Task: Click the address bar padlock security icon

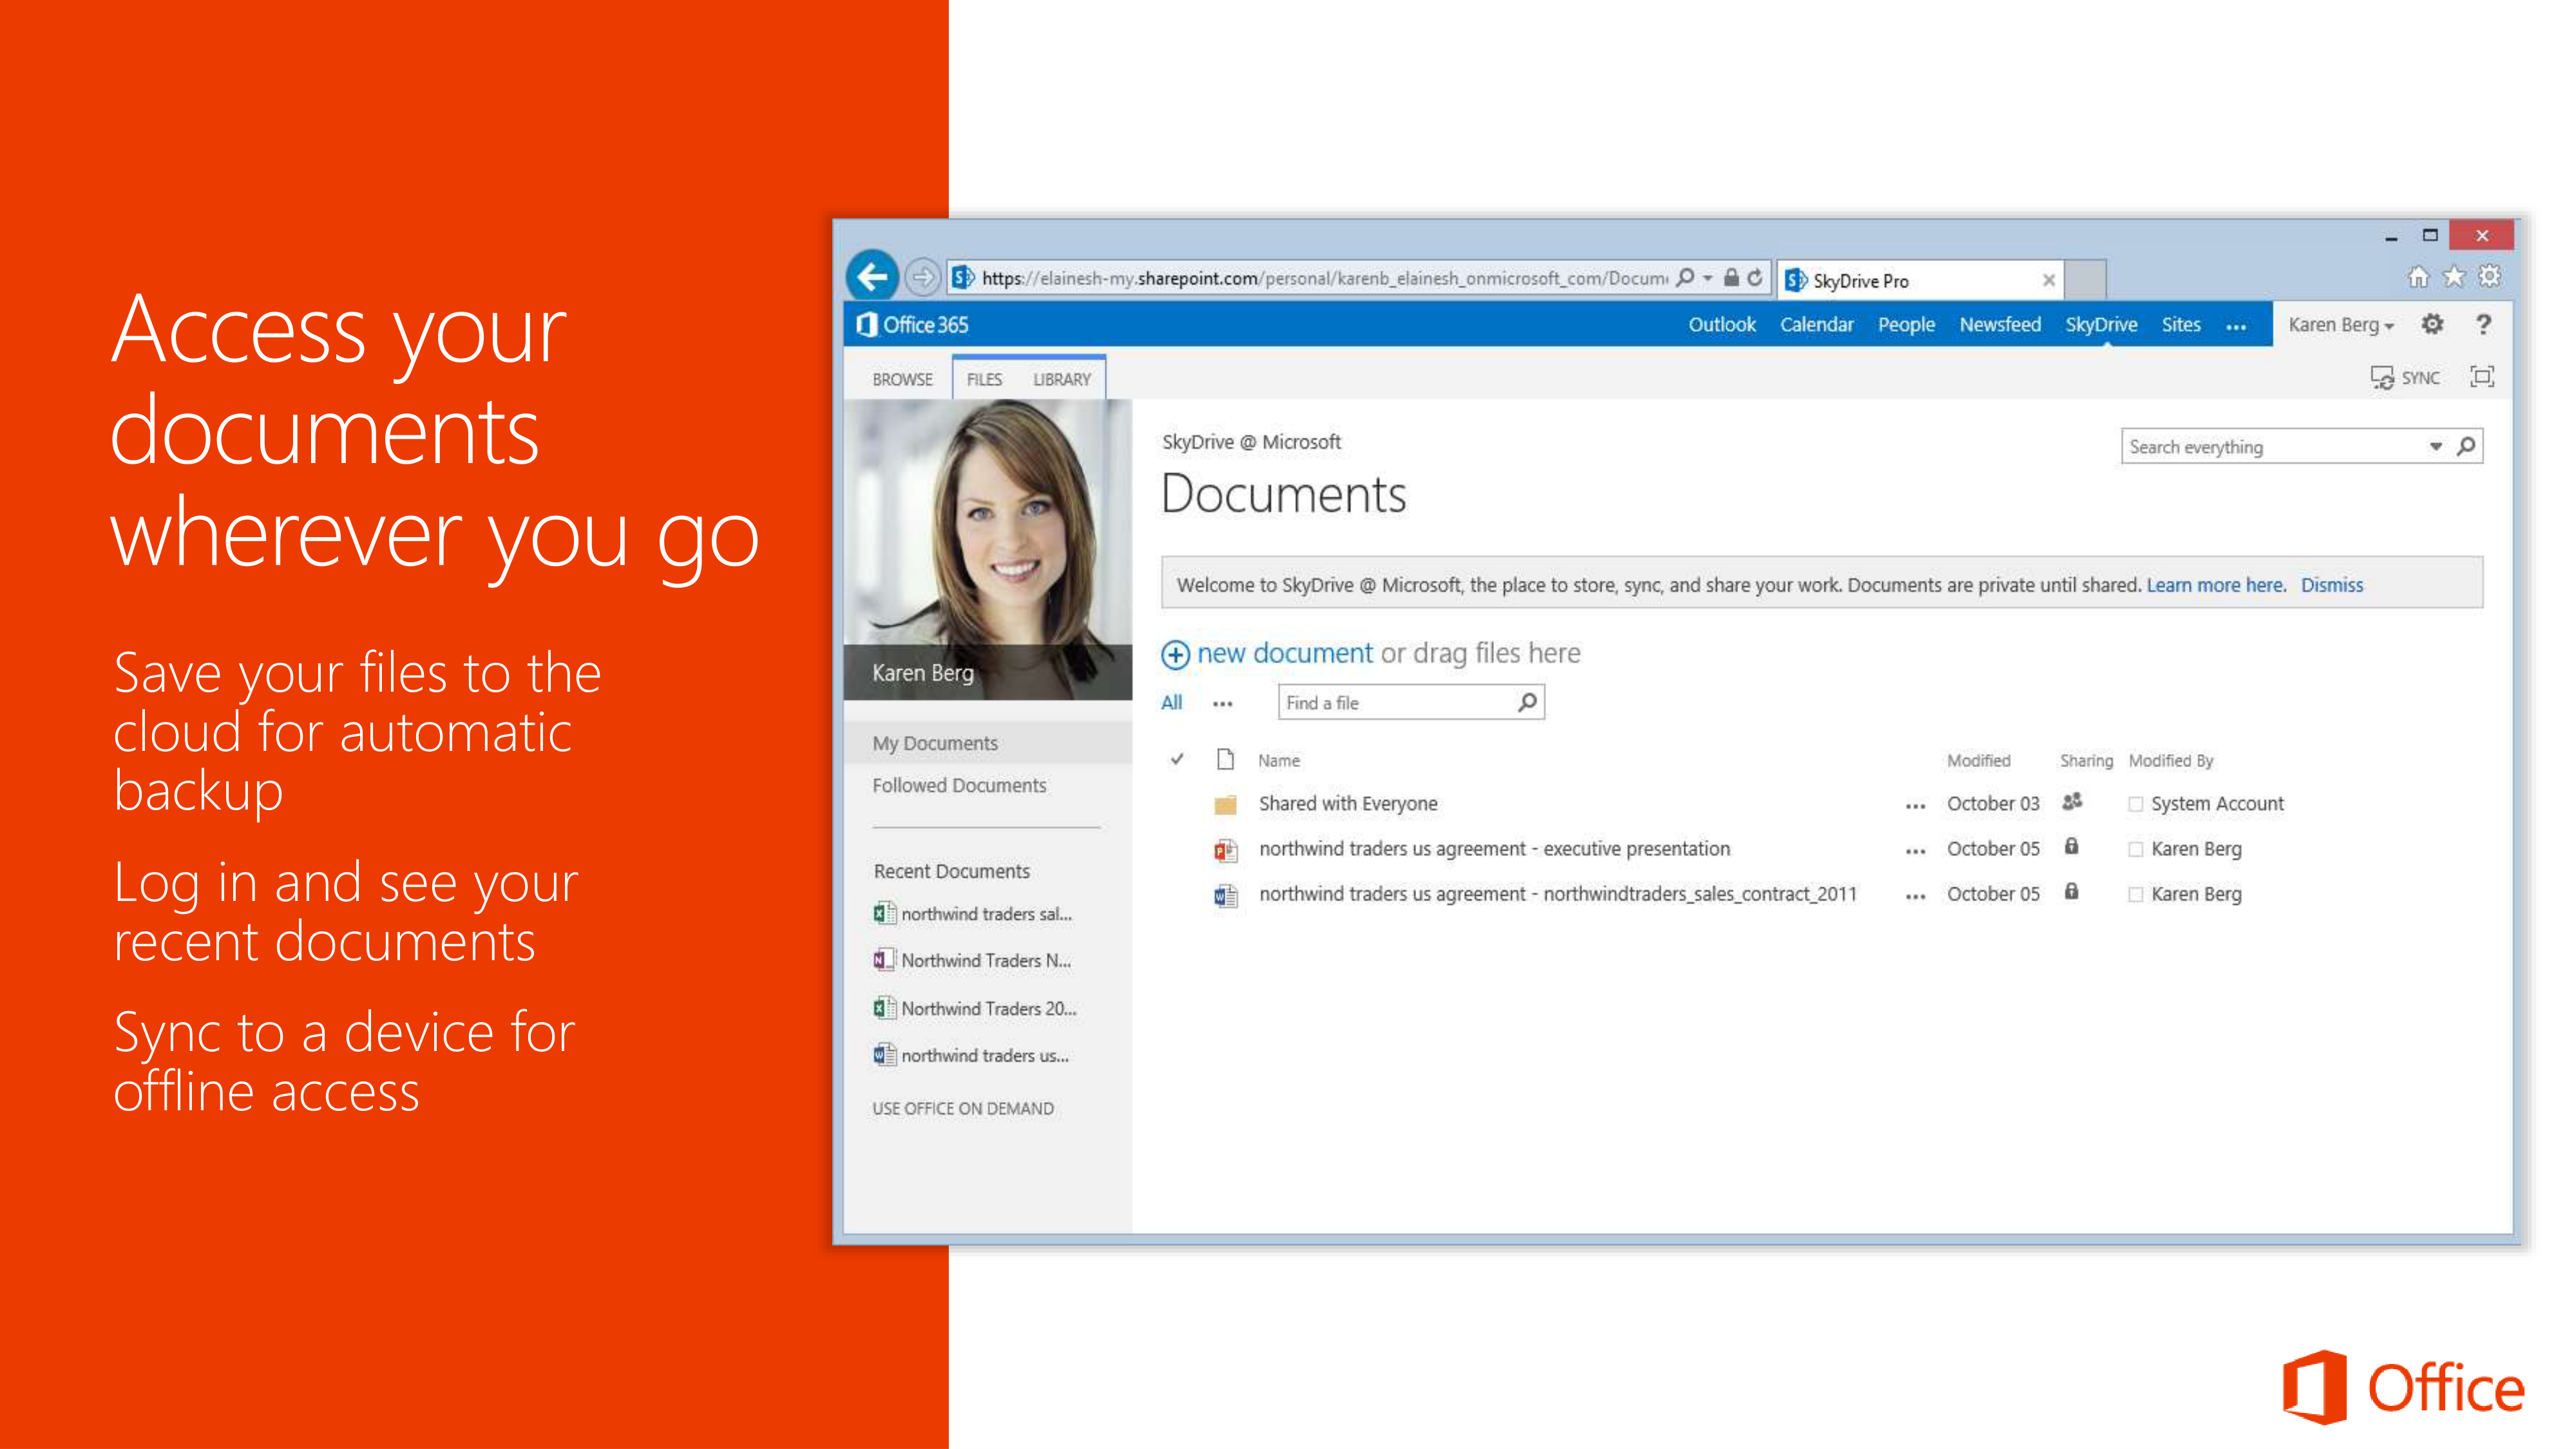Action: coord(1732,277)
